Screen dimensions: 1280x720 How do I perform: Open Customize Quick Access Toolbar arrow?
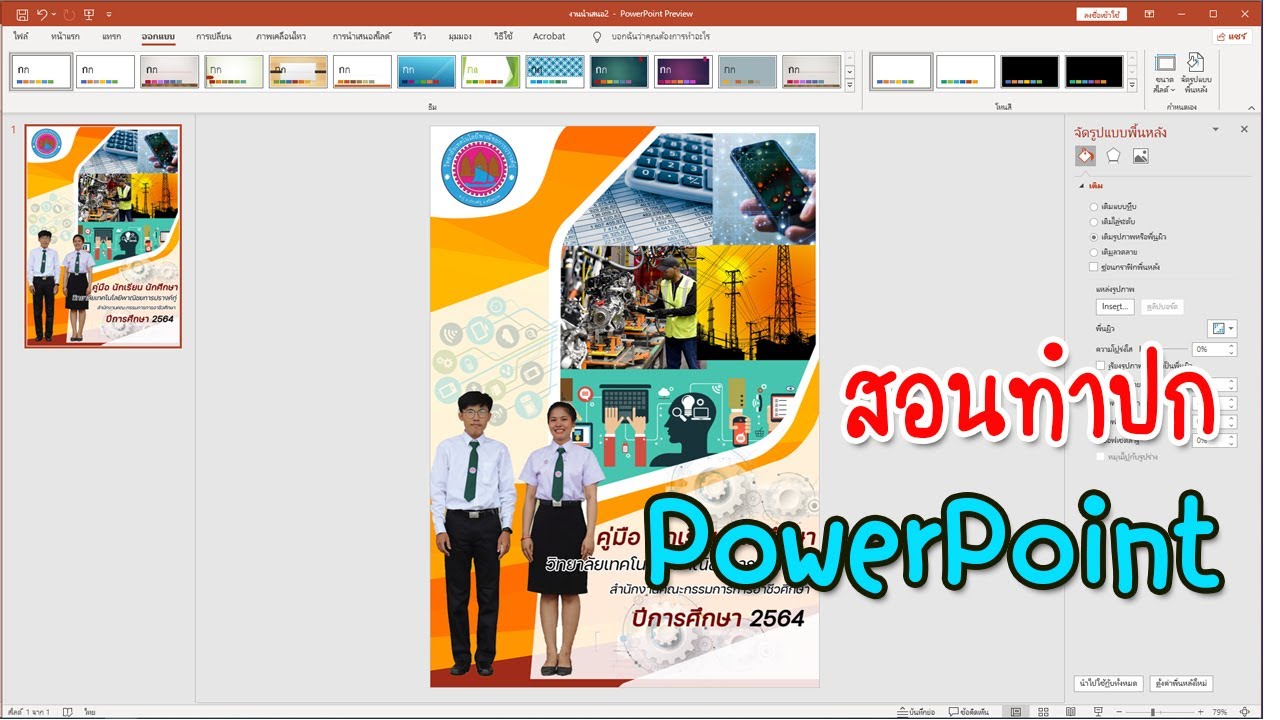point(108,14)
